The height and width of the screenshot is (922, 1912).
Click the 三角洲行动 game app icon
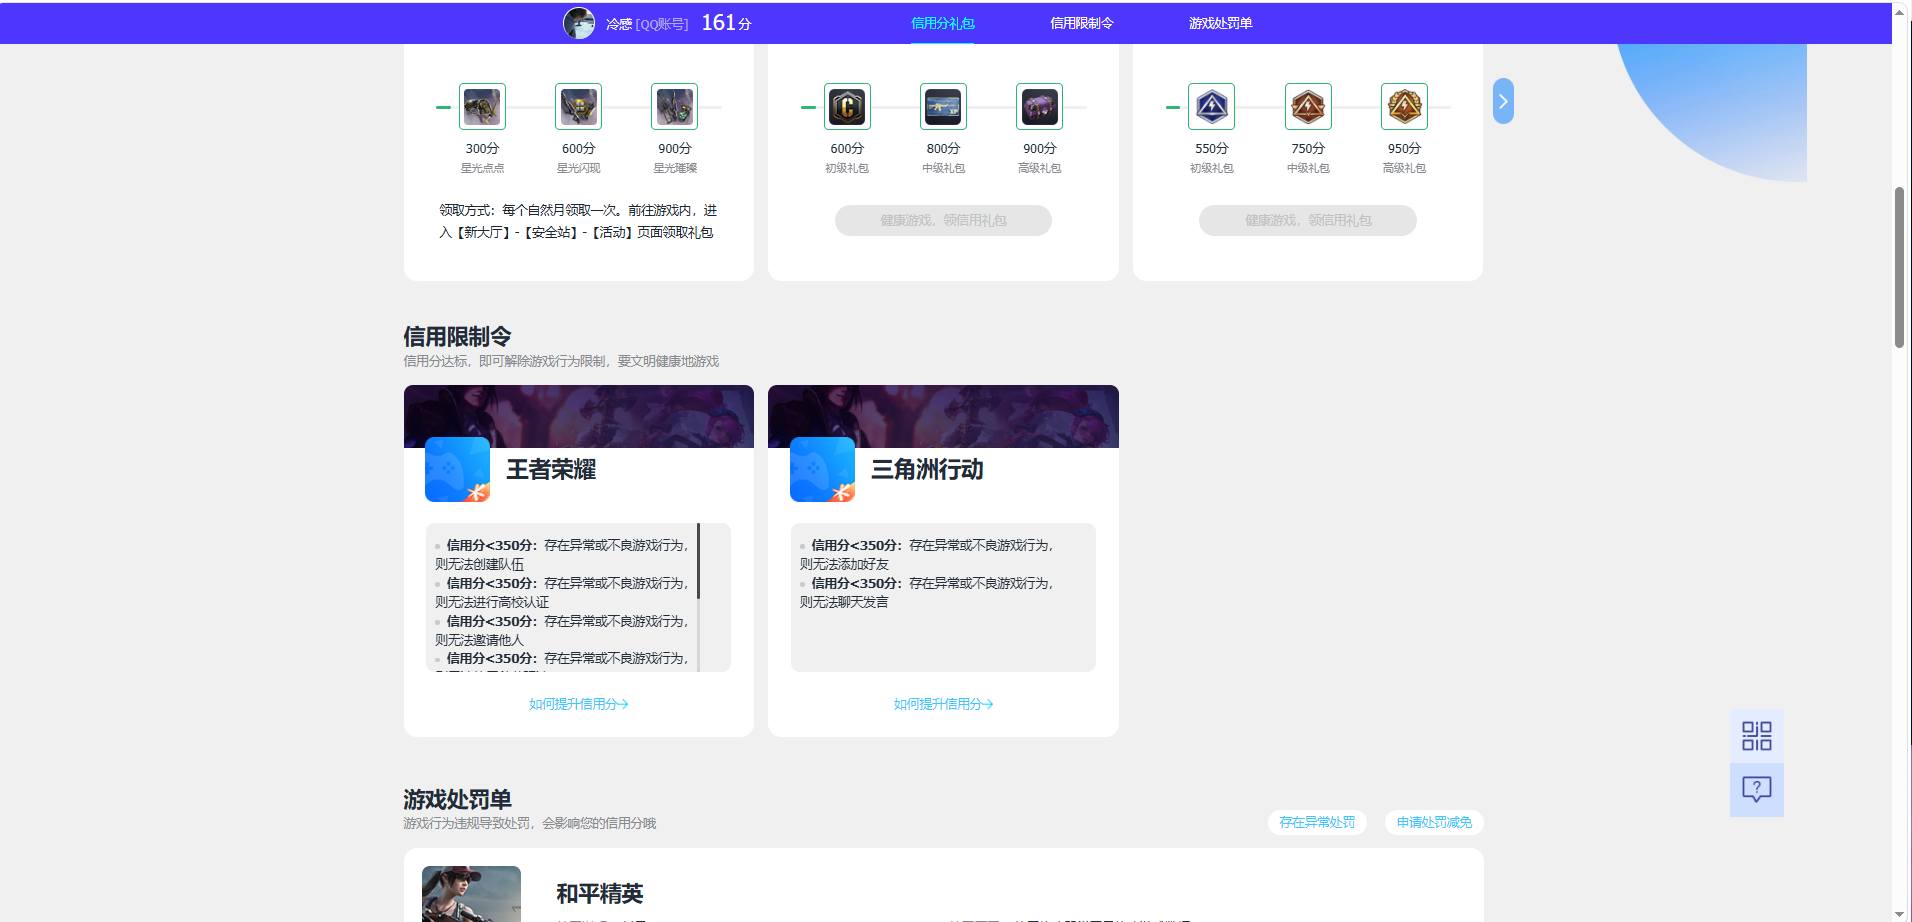pyautogui.click(x=822, y=469)
